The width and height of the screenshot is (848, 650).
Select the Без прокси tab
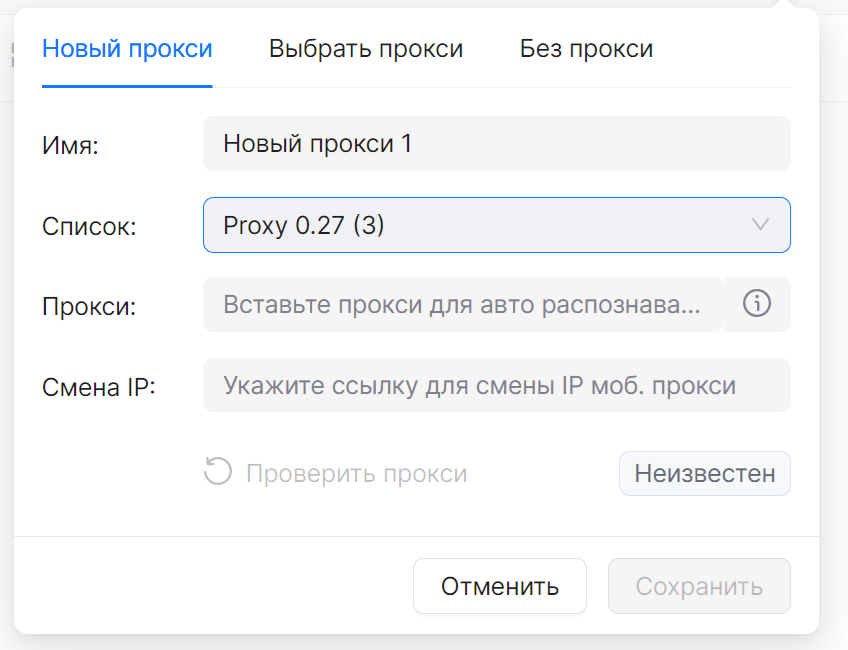pos(586,49)
